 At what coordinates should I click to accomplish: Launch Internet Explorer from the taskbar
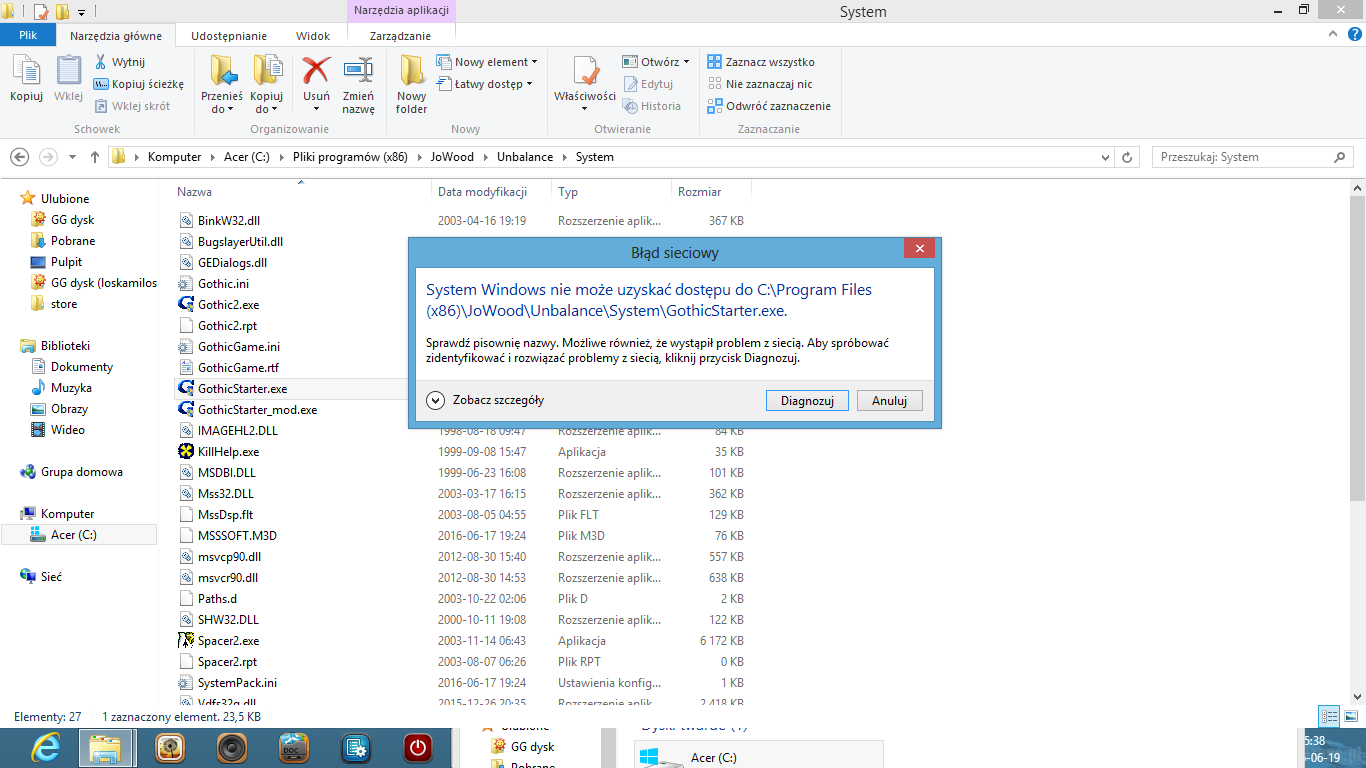click(x=45, y=747)
